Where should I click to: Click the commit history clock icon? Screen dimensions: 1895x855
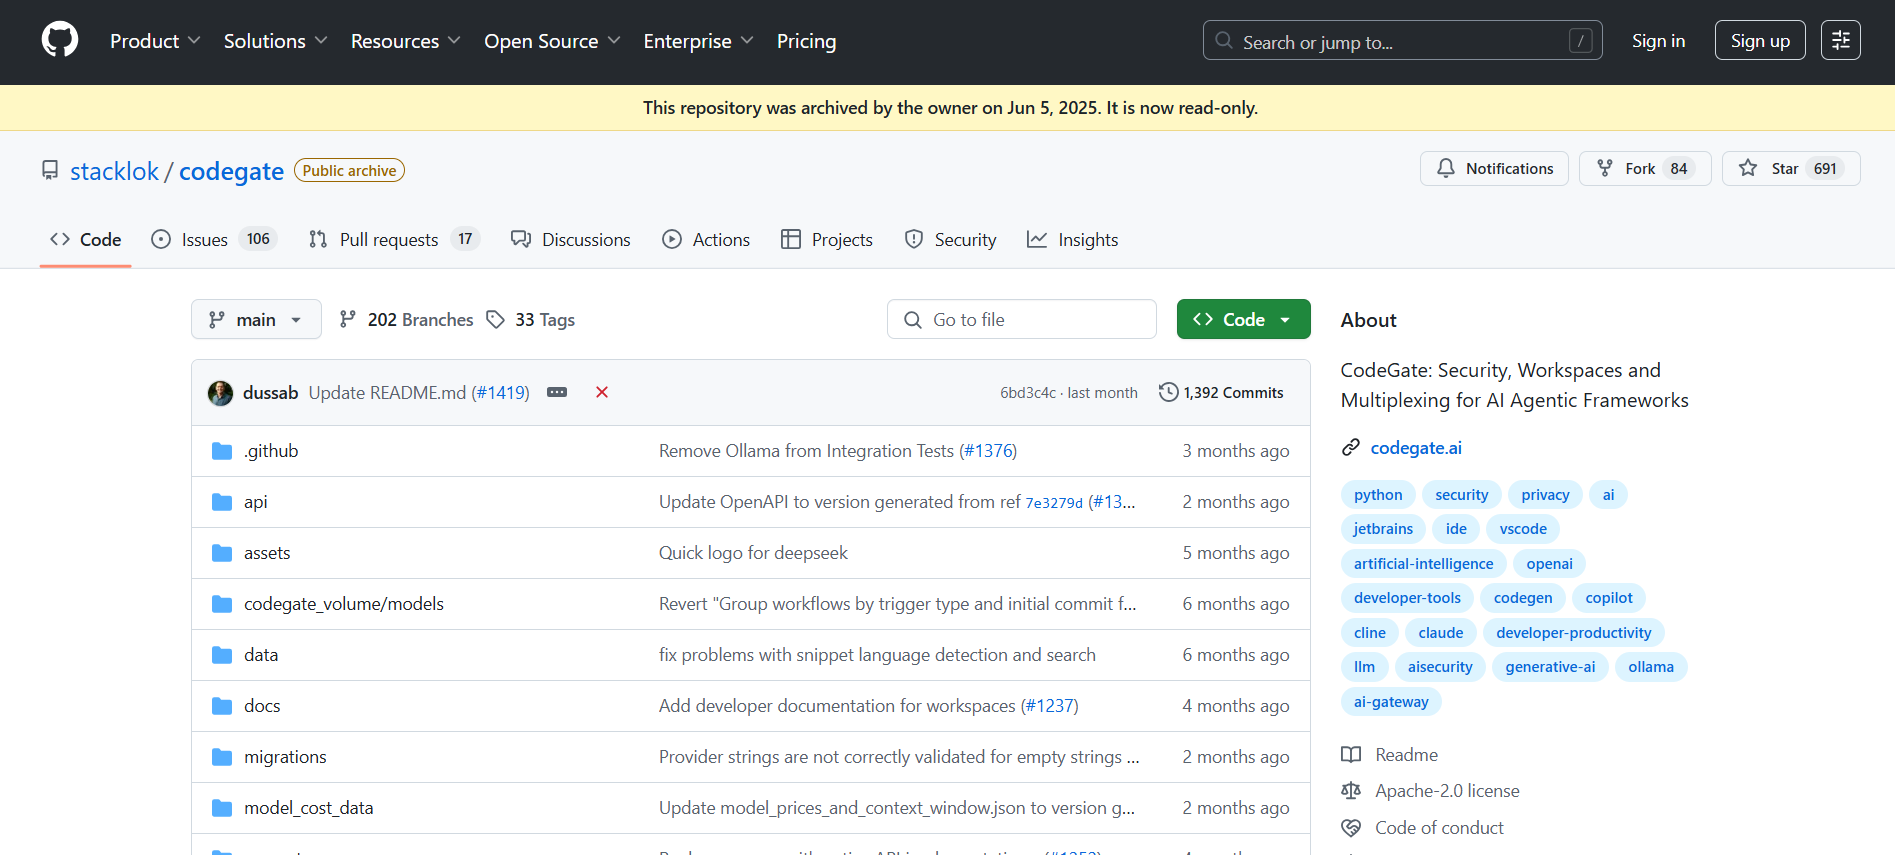click(x=1168, y=392)
